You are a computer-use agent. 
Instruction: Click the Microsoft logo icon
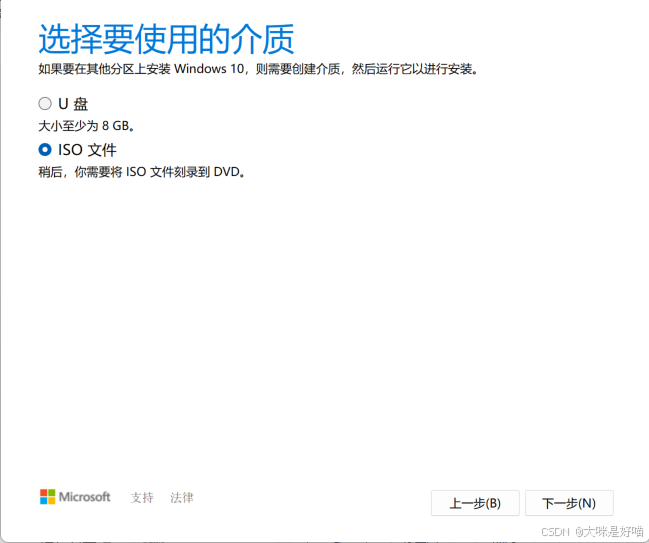48,497
